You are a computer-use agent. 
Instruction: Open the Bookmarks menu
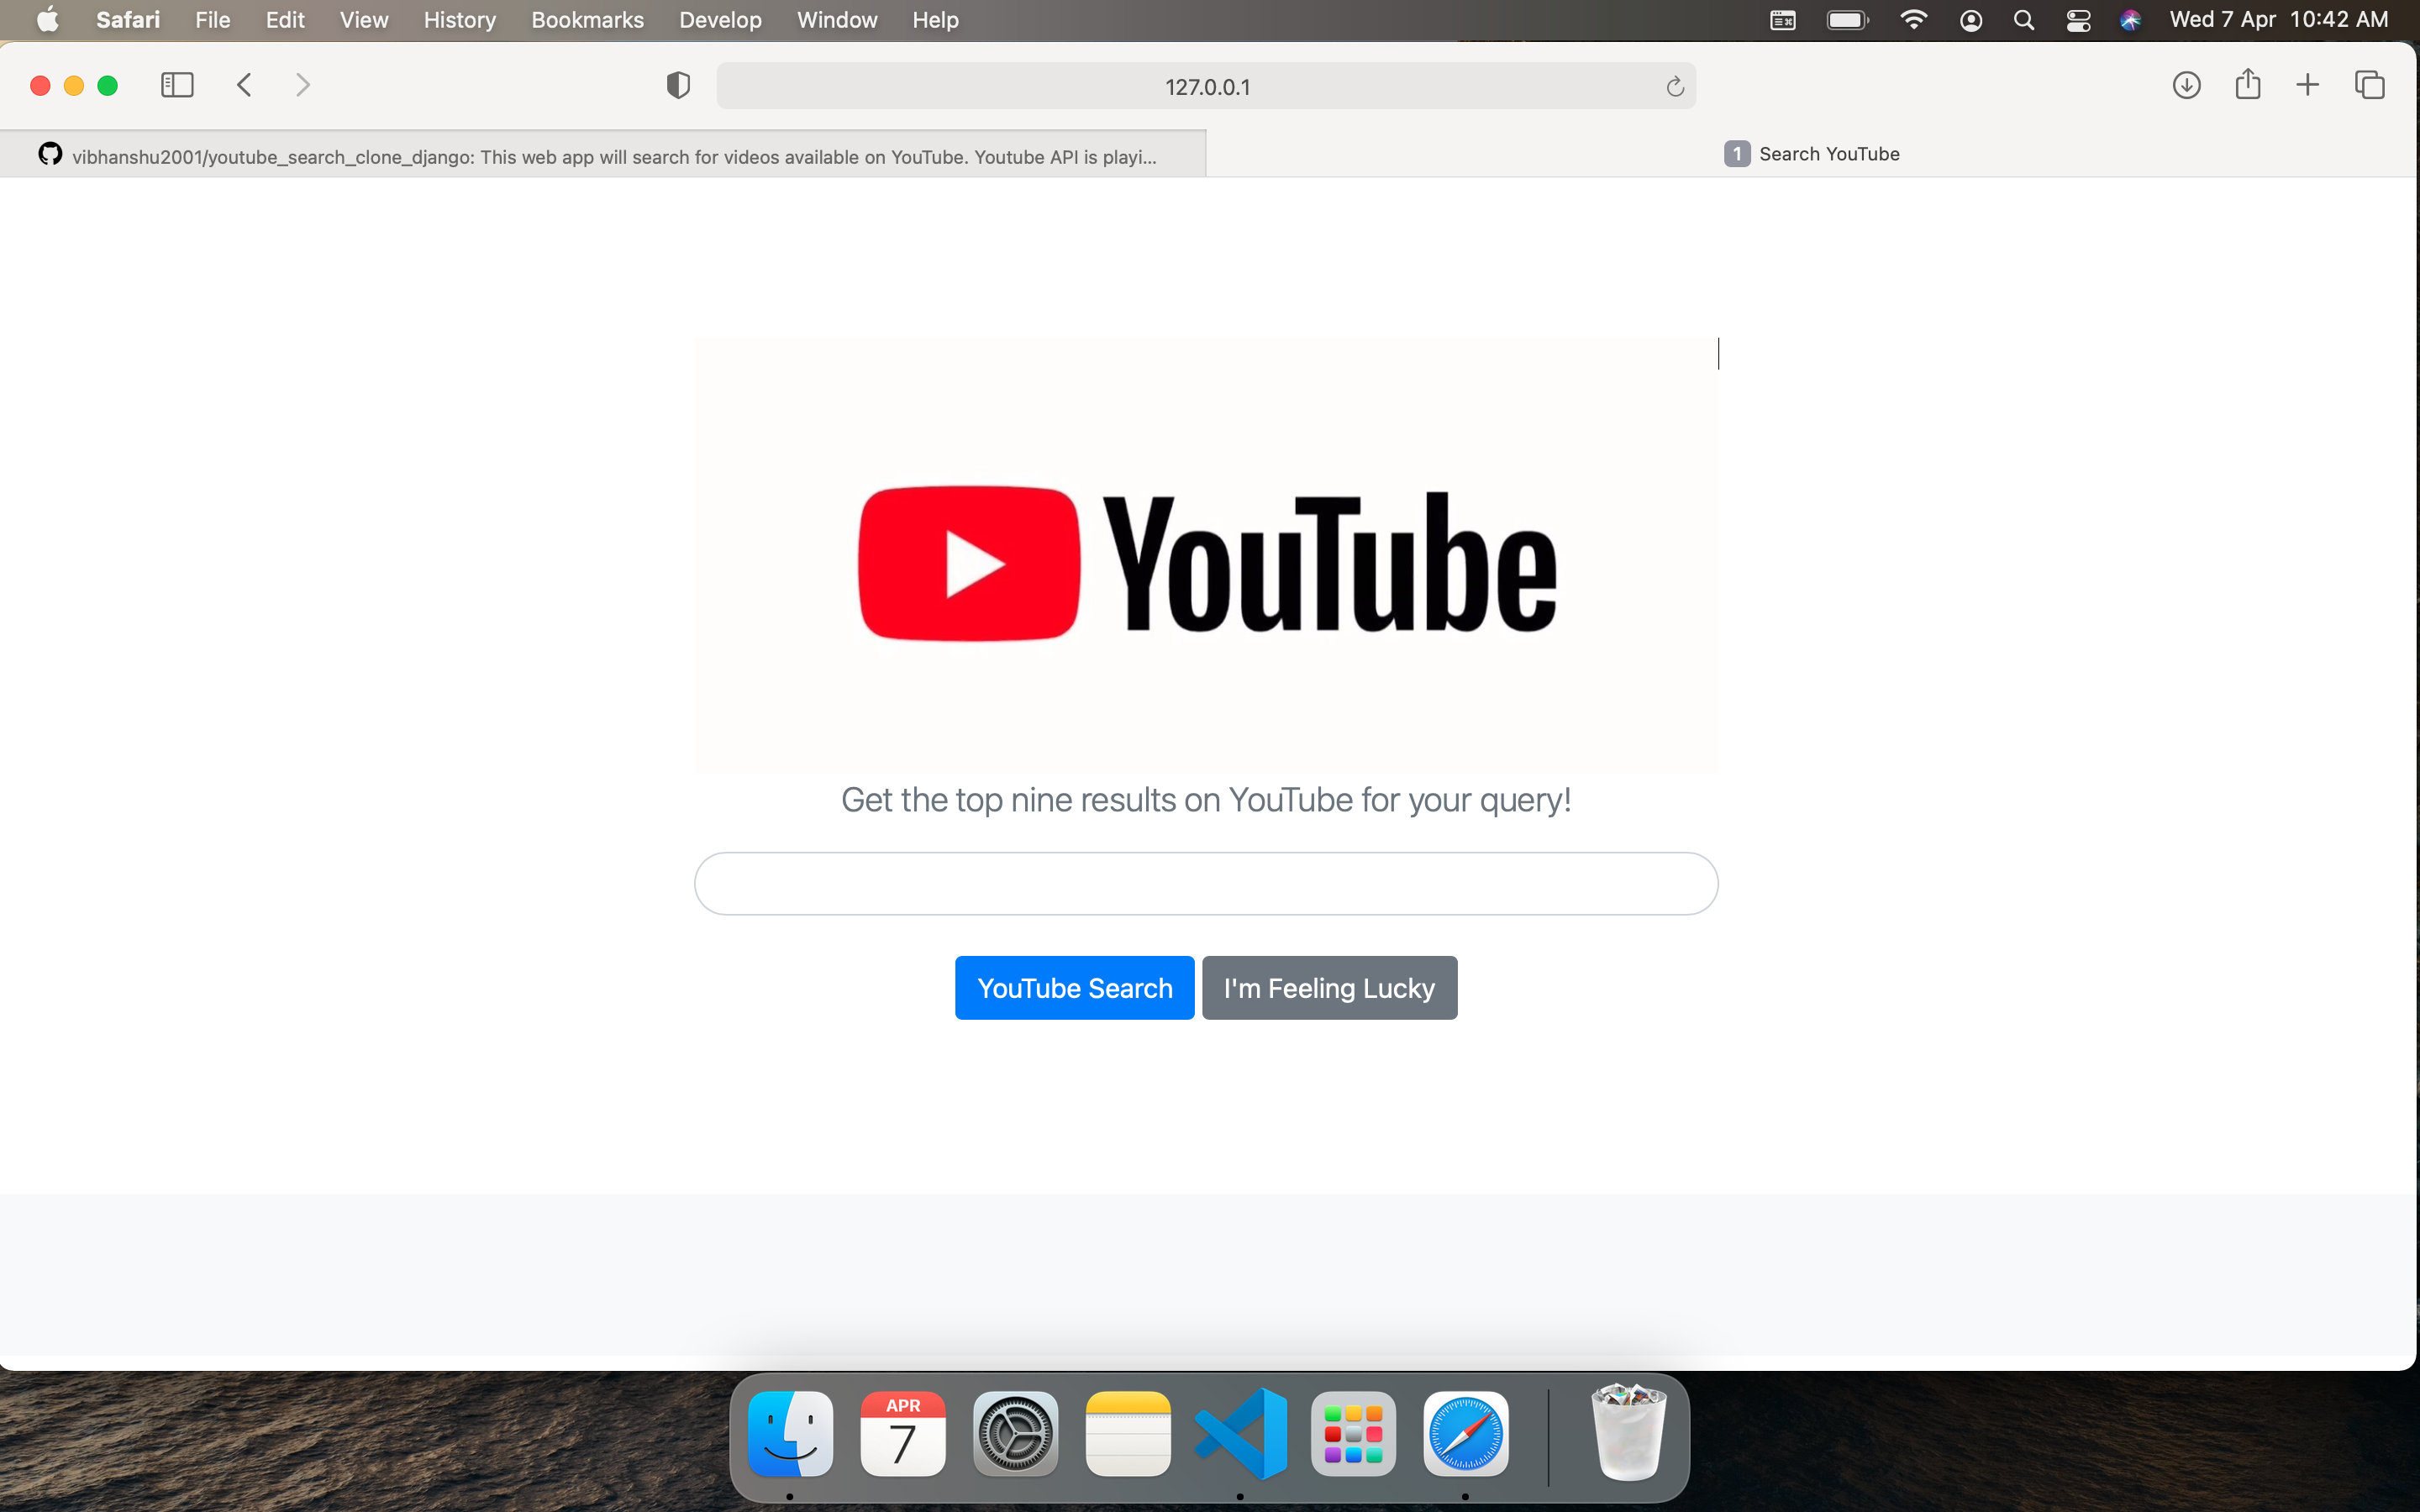coord(587,19)
